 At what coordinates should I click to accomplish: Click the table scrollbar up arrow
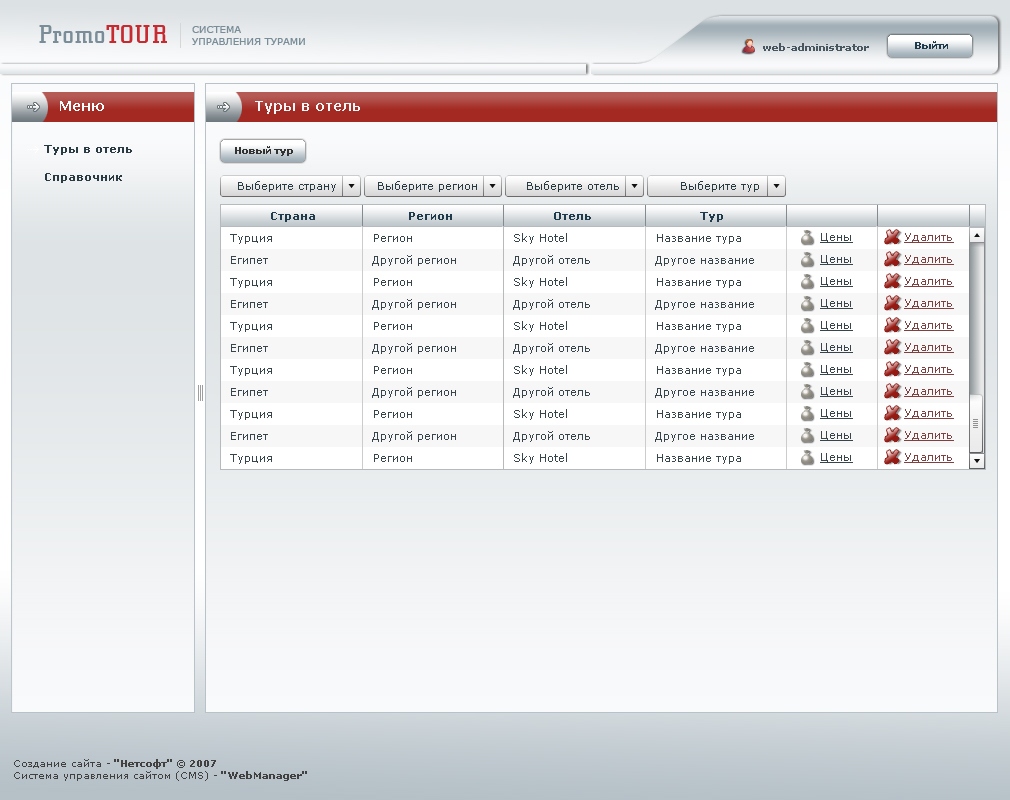coord(977,235)
